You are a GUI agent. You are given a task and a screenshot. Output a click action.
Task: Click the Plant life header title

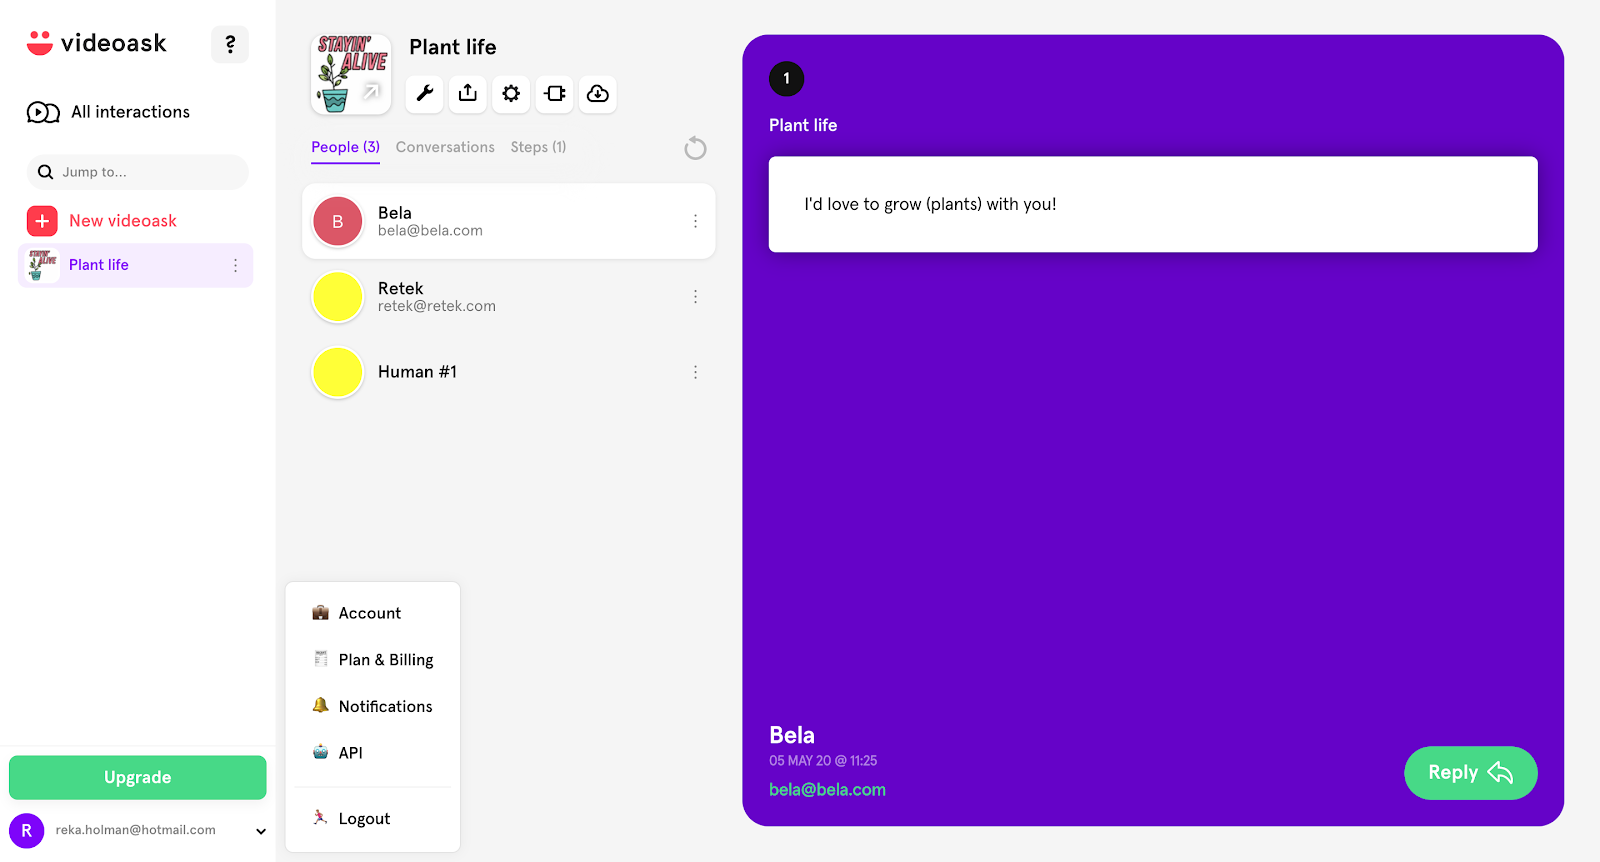pos(453,47)
